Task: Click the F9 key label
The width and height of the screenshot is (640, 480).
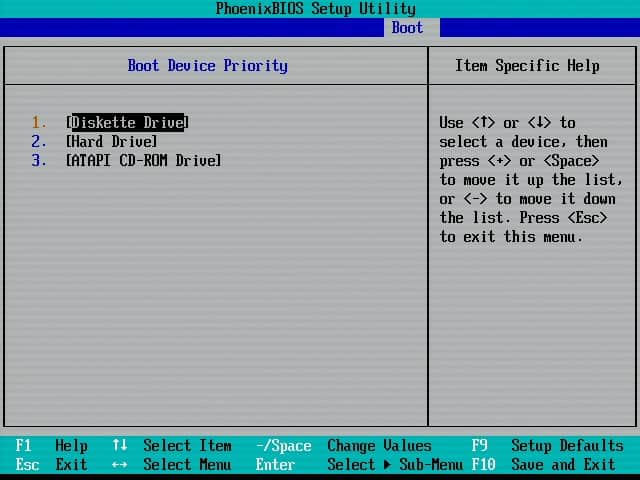Action: tap(480, 445)
